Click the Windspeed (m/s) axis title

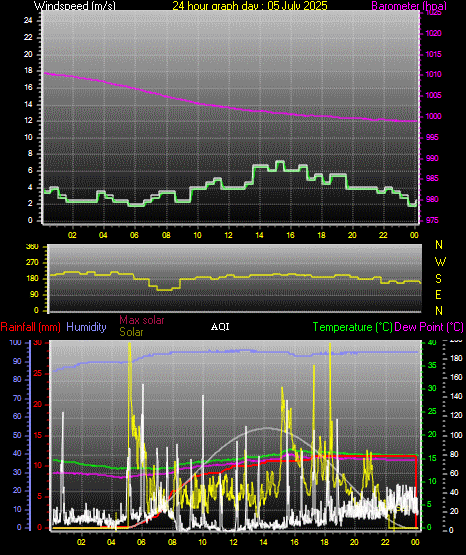coord(75,5)
